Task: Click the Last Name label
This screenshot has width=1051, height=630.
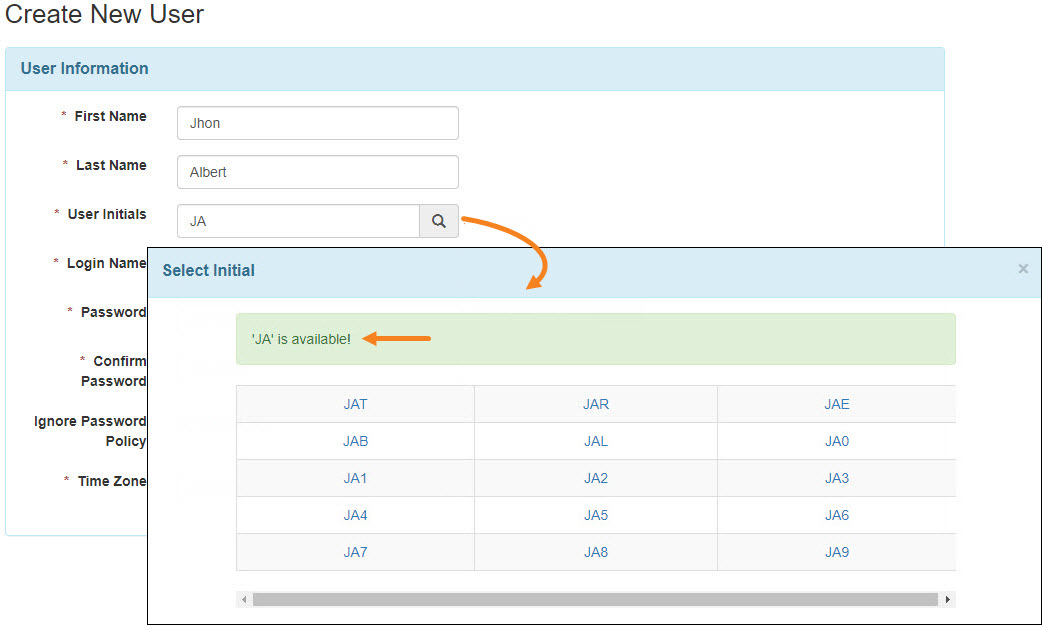Action: (111, 165)
